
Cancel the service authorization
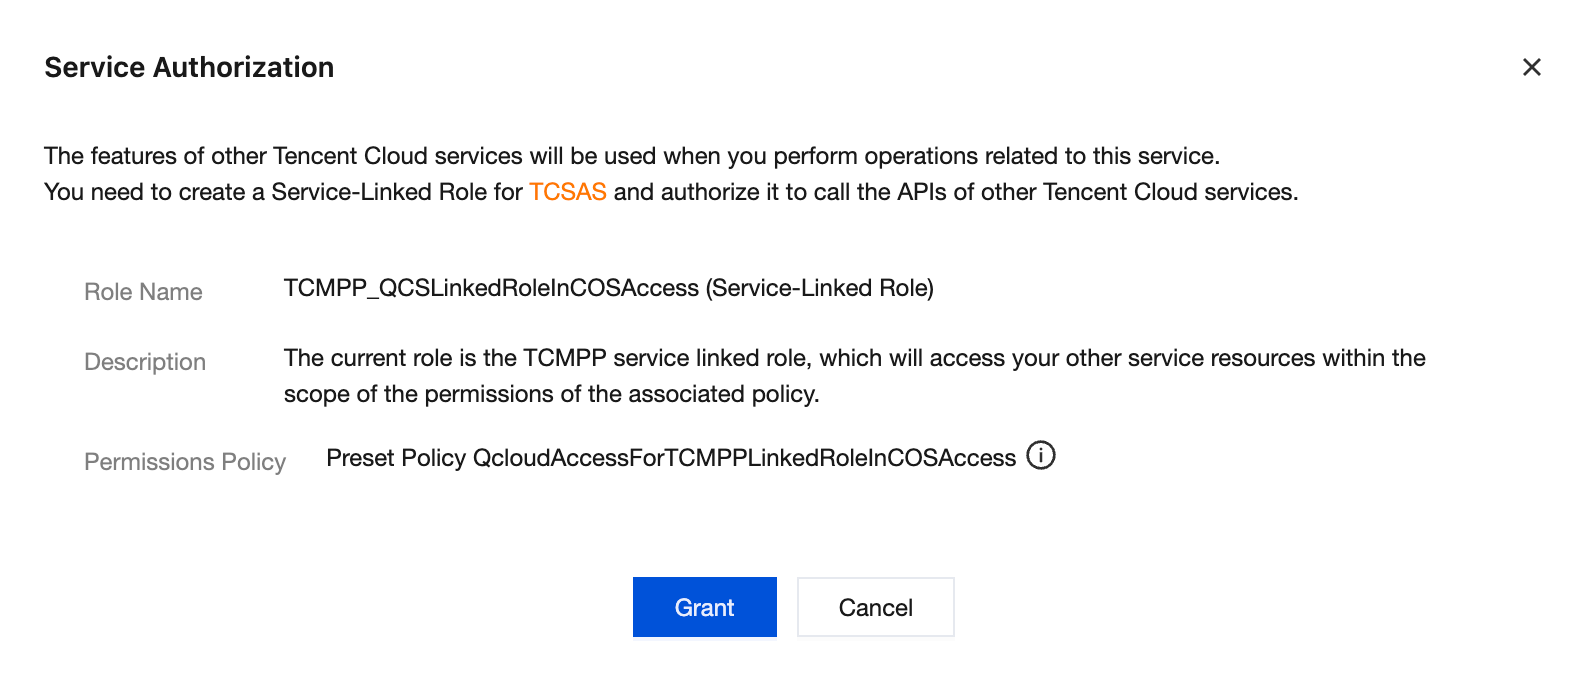tap(875, 607)
